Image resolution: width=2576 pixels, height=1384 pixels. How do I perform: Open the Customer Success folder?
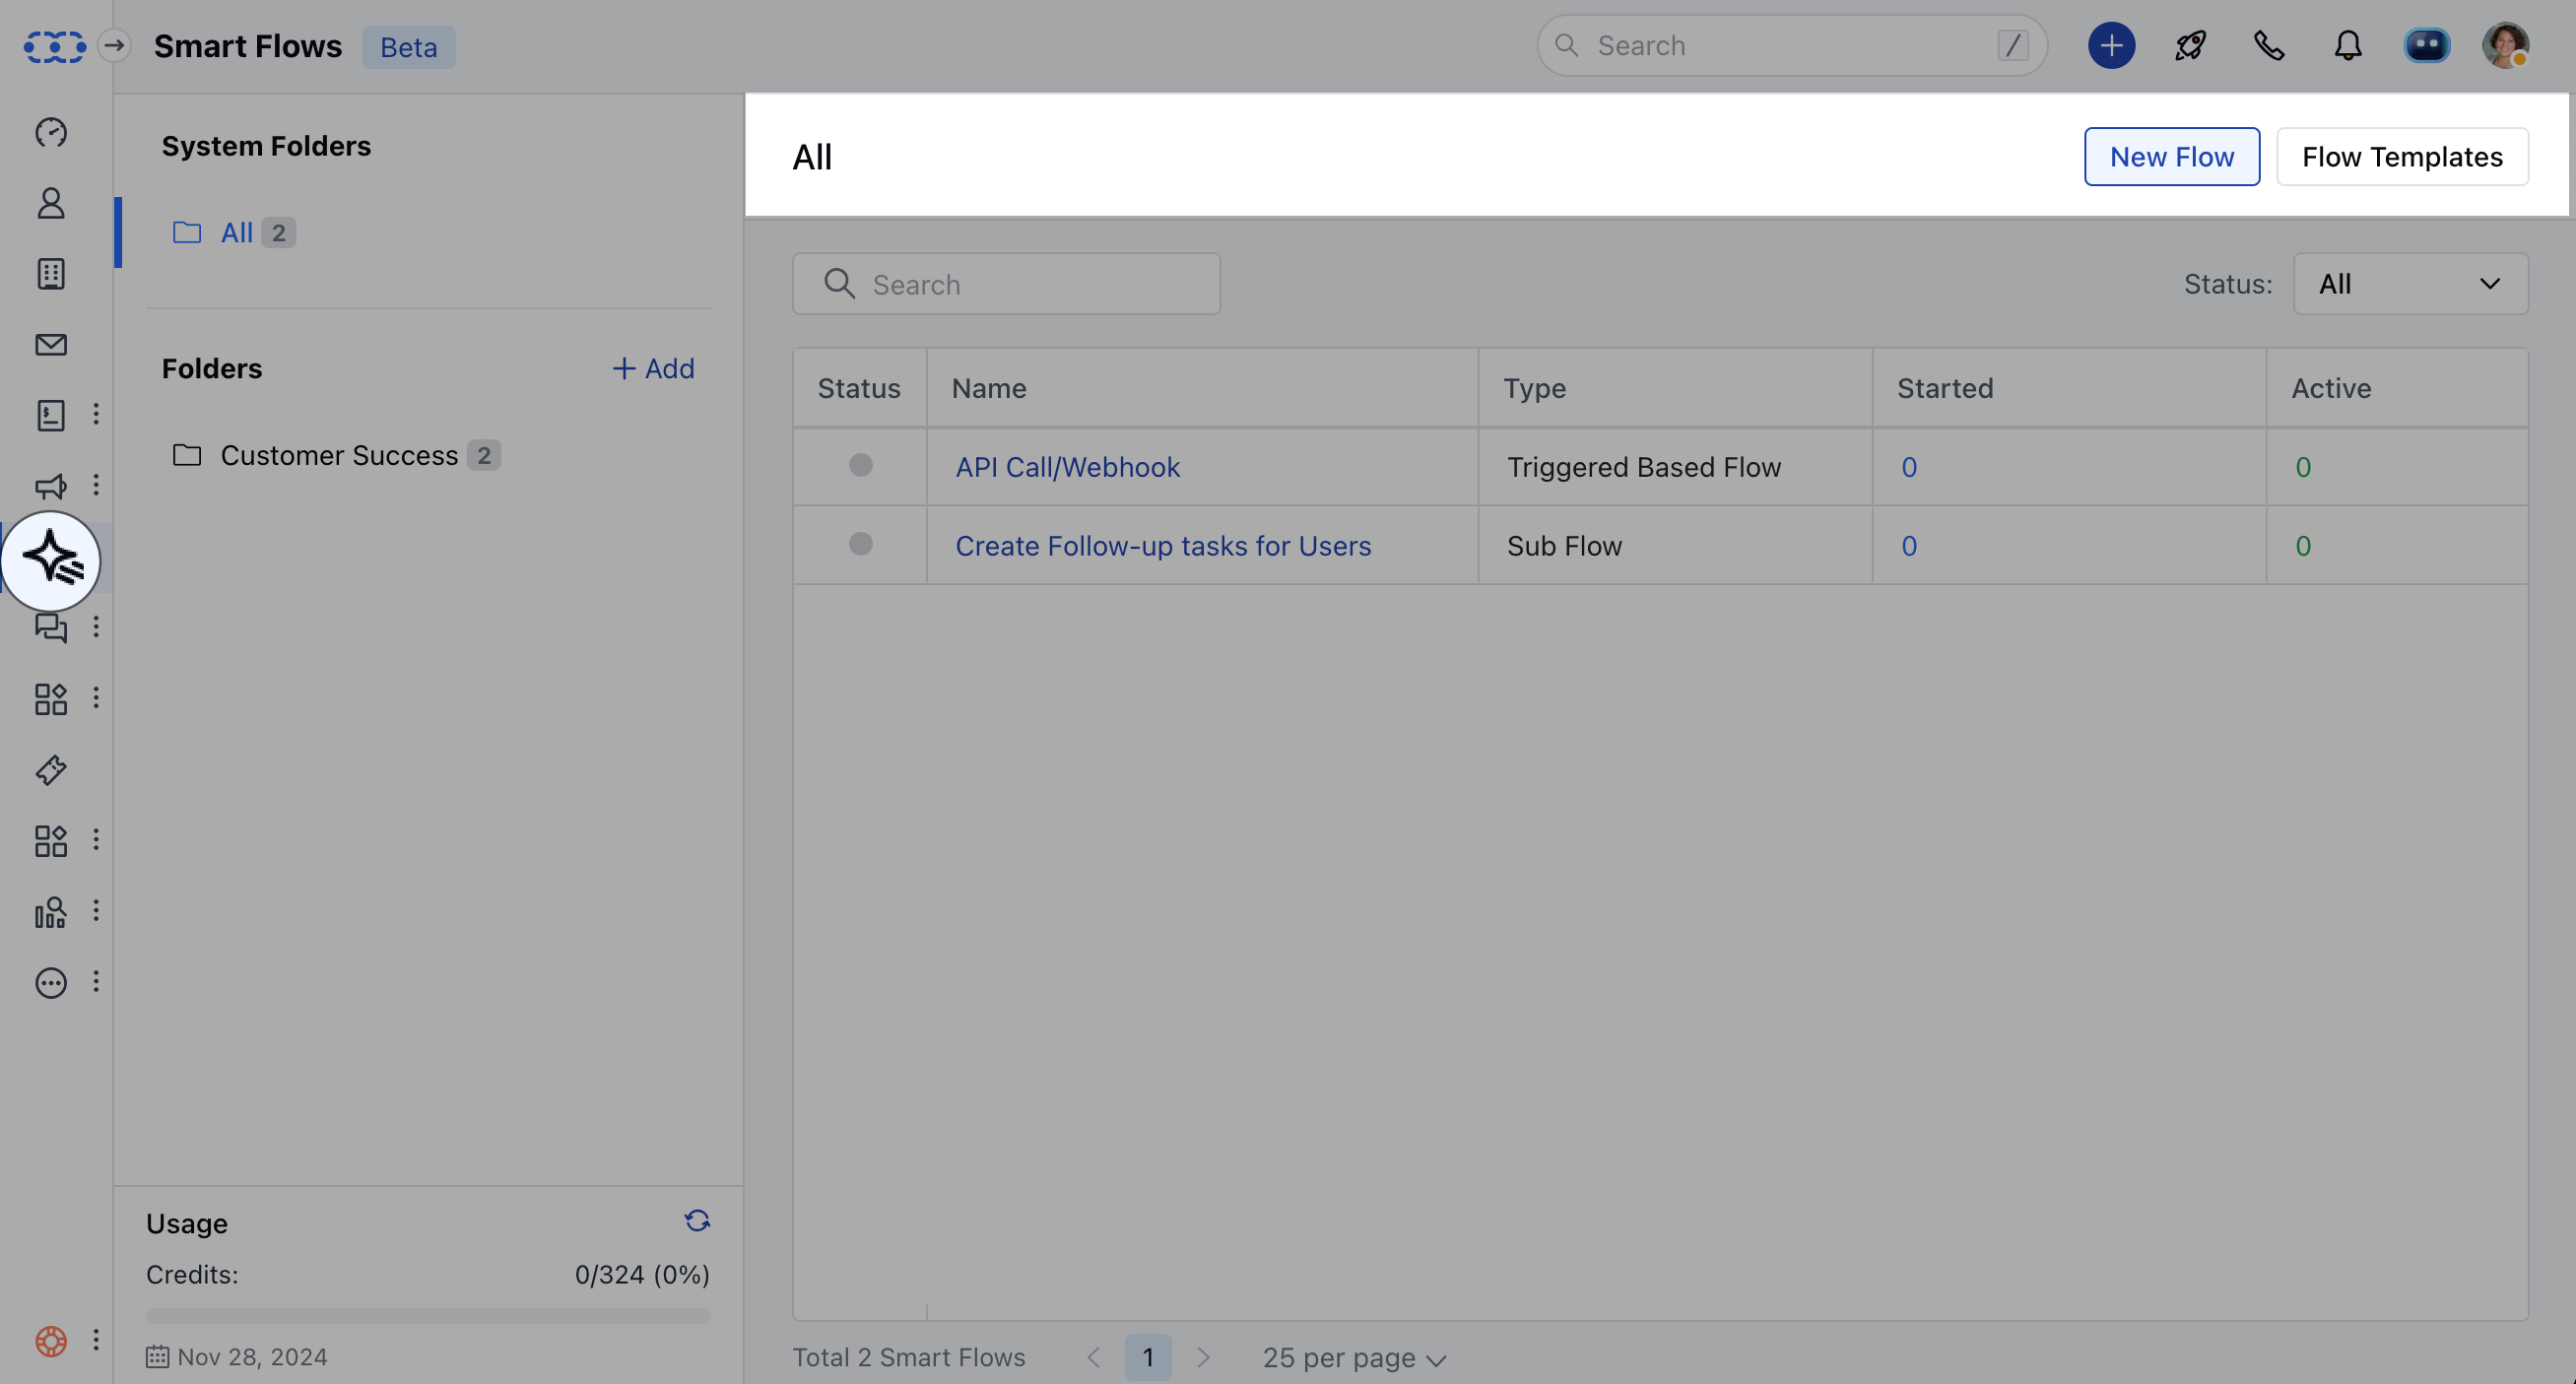coord(338,456)
